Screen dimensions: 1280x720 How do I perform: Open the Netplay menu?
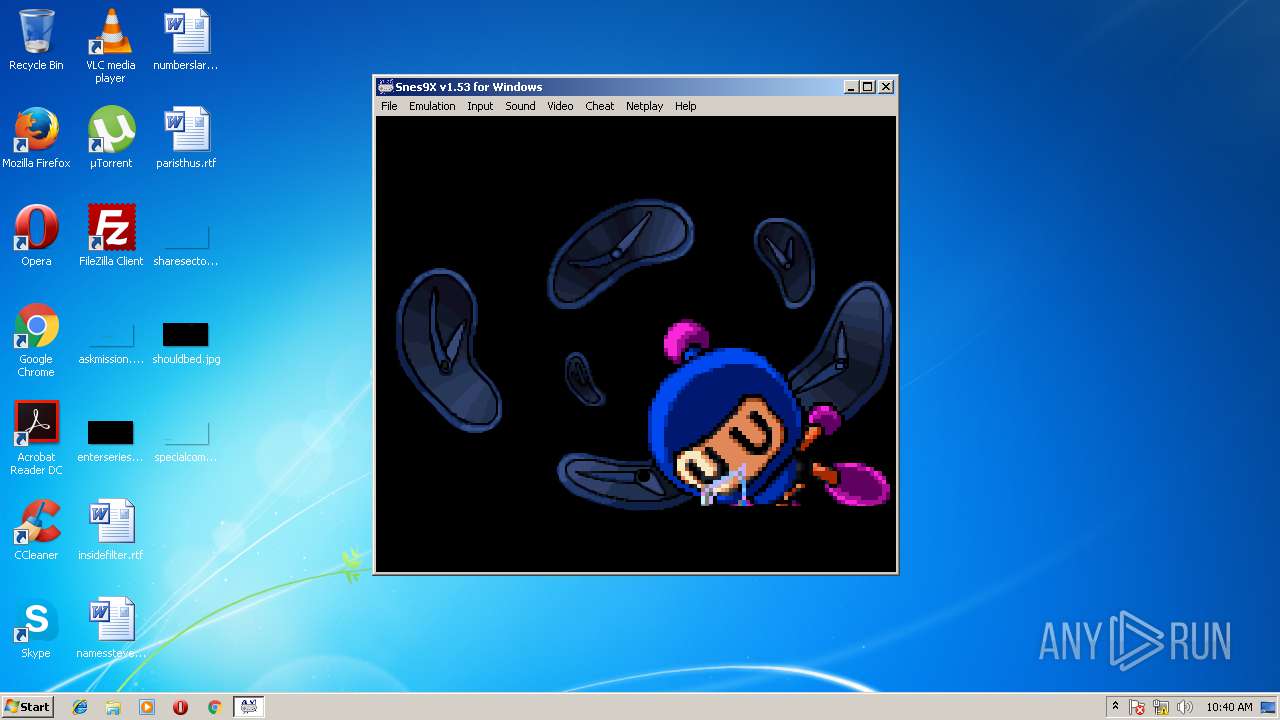(x=645, y=106)
